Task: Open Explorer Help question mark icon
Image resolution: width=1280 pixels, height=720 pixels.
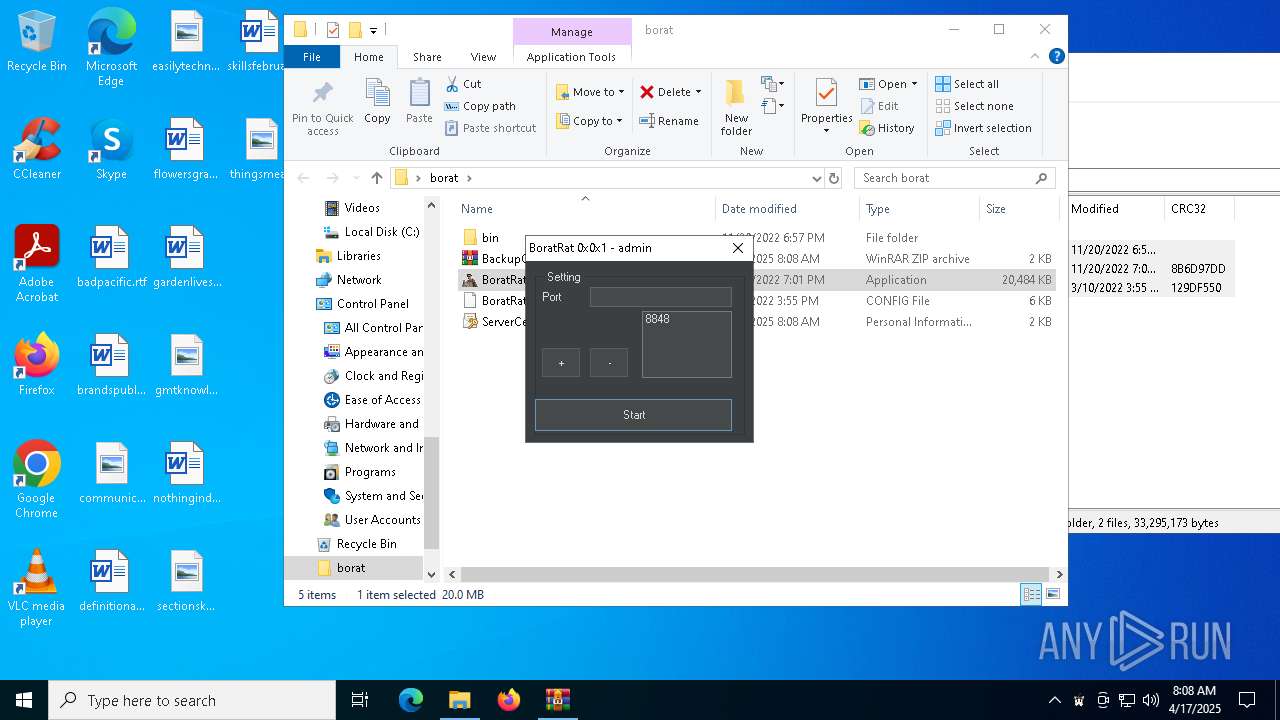Action: [x=1056, y=57]
